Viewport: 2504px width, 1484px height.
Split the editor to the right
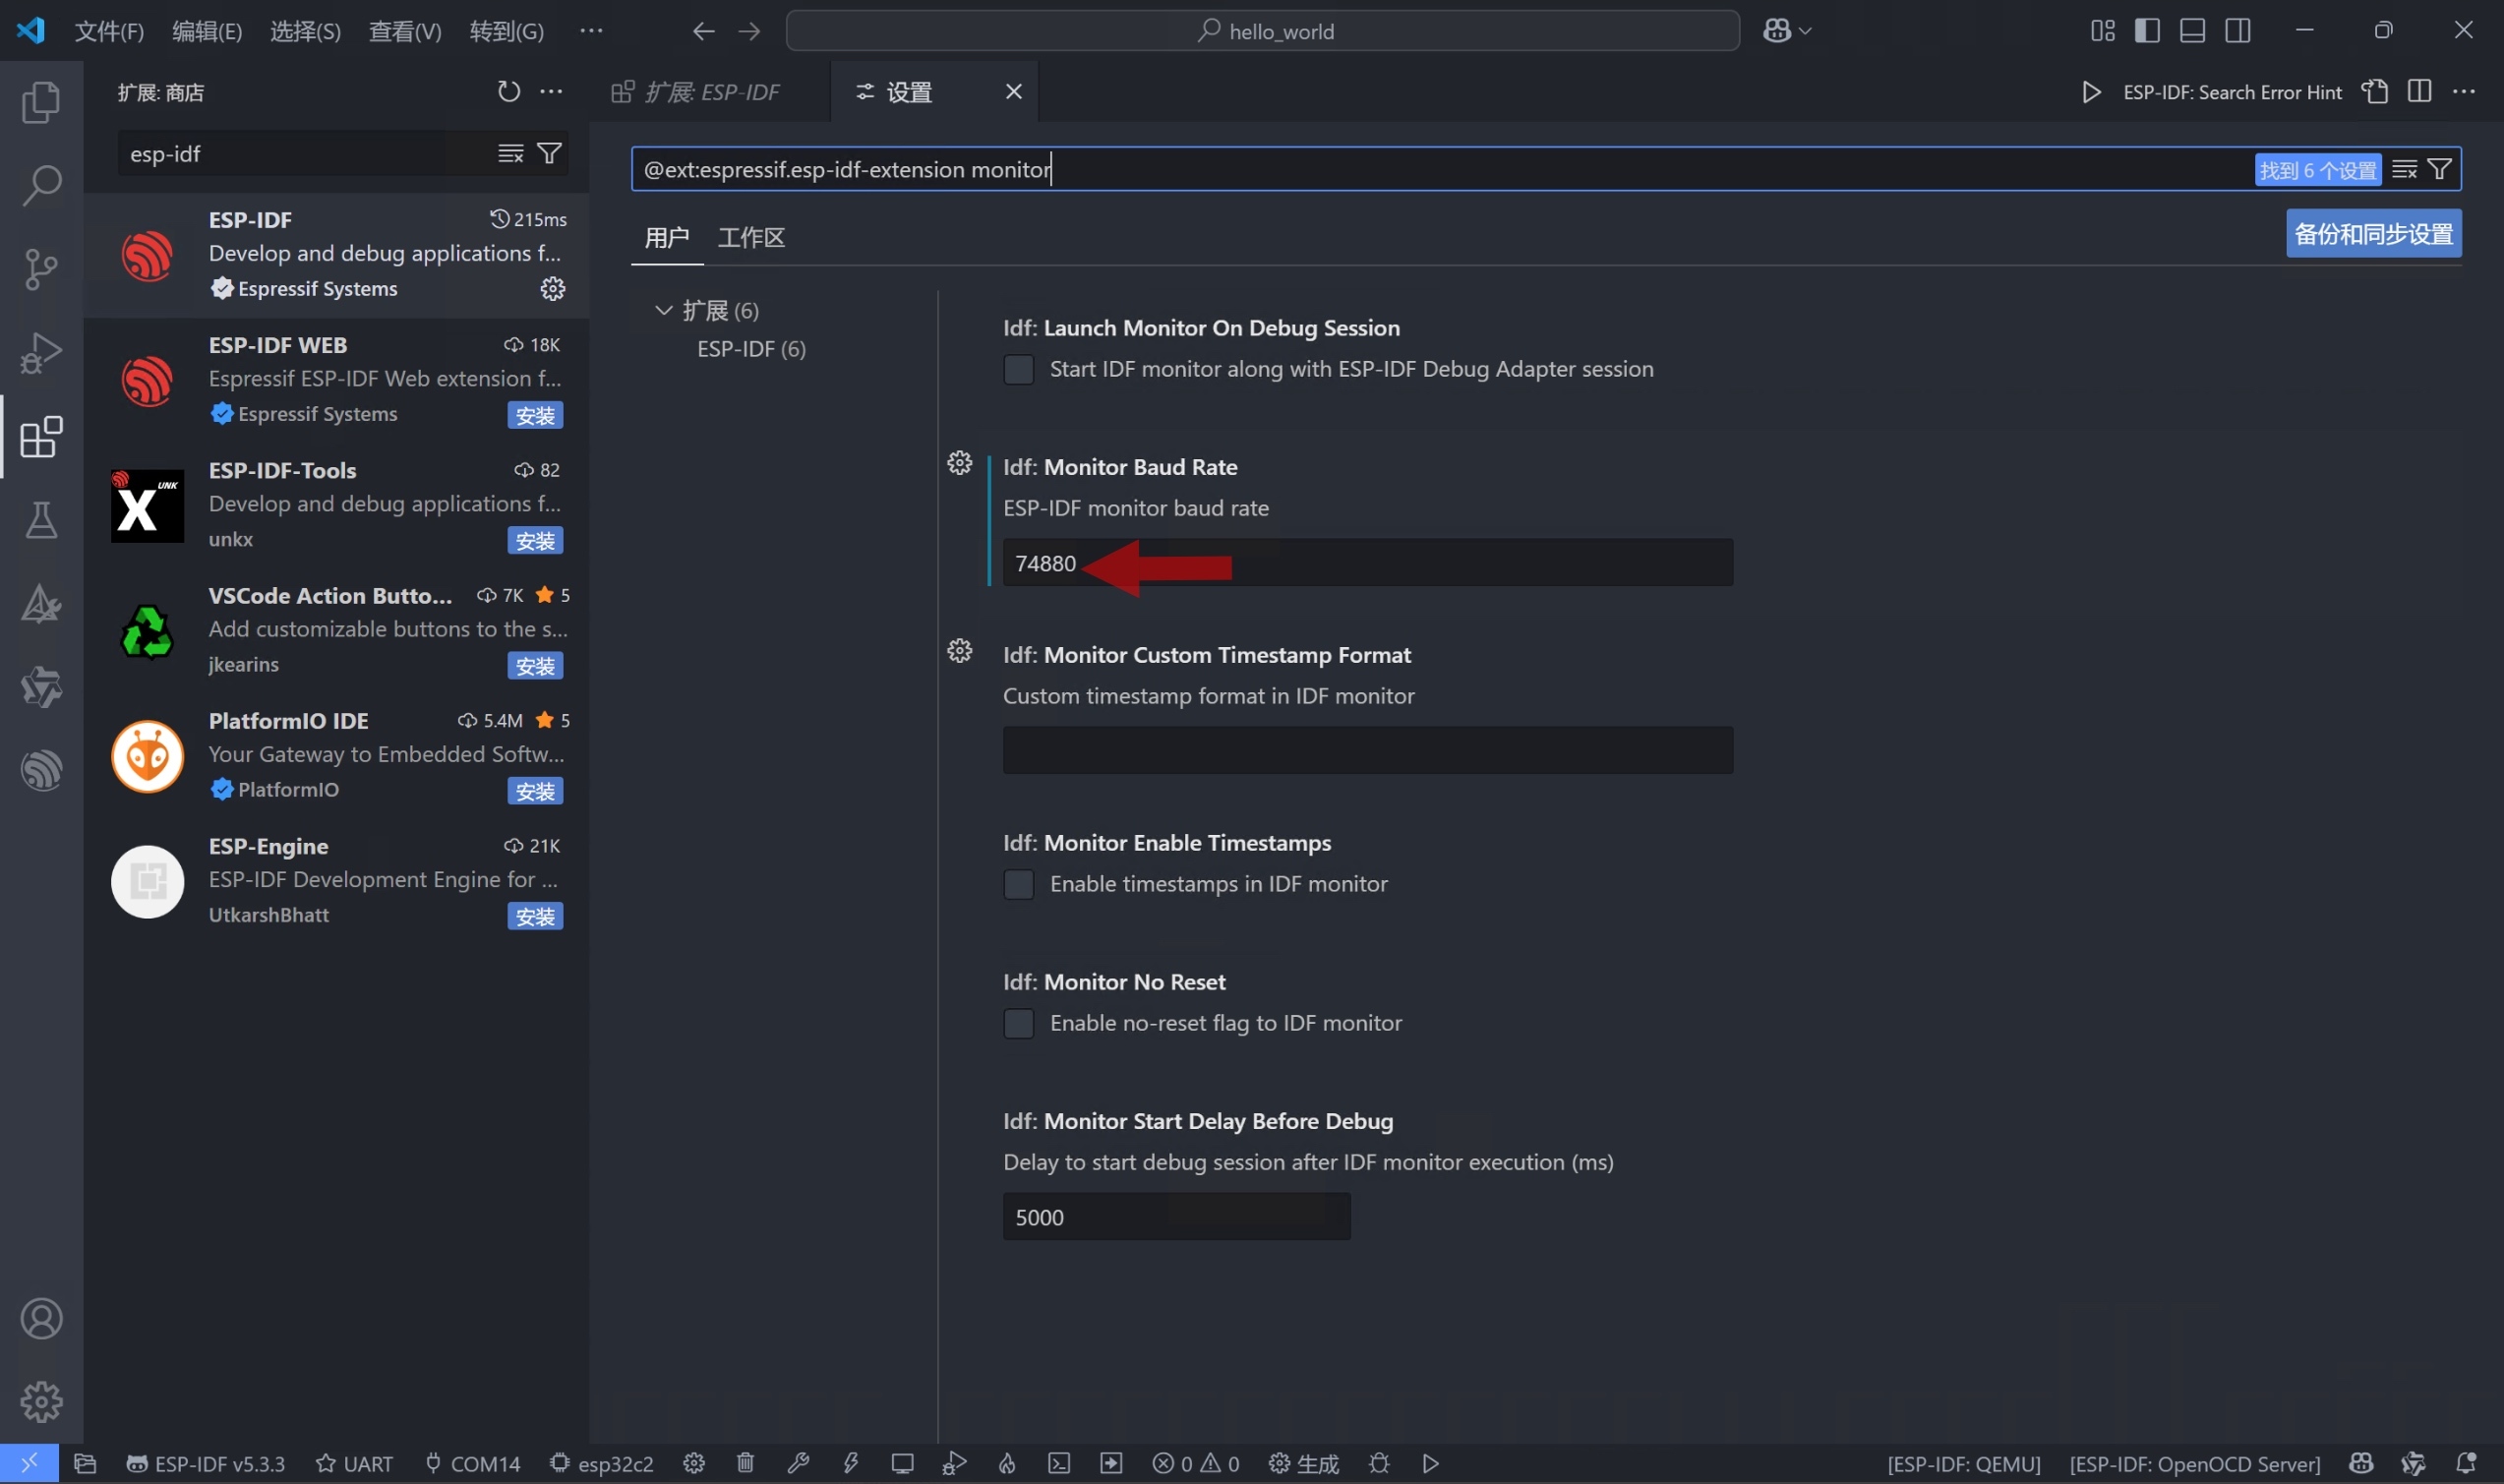click(2419, 92)
